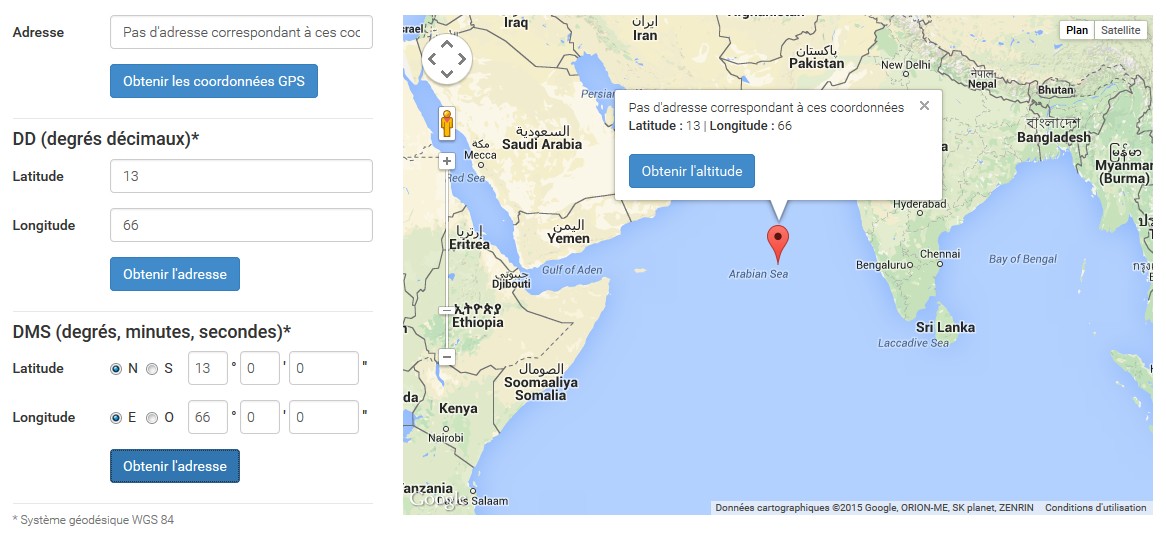Select the N latitude radio button
Screen dimensions: 1166x537
pos(116,369)
